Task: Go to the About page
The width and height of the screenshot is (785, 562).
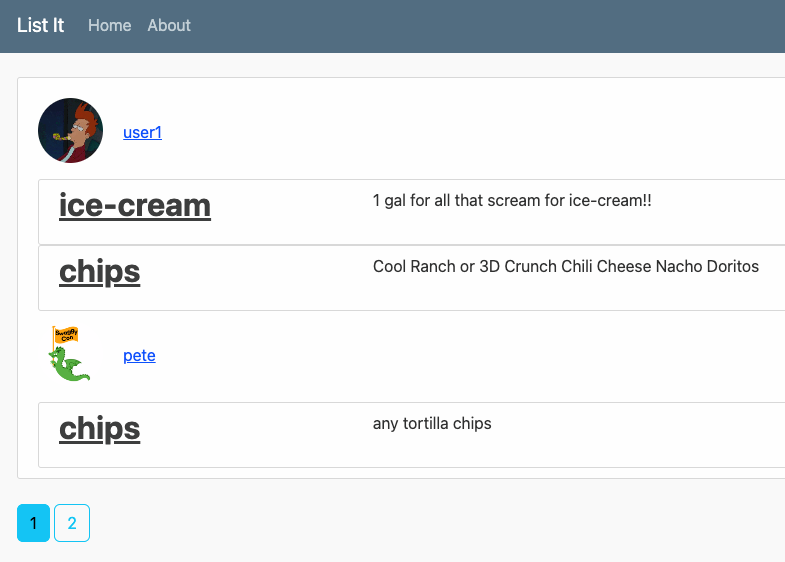Action: tap(169, 26)
